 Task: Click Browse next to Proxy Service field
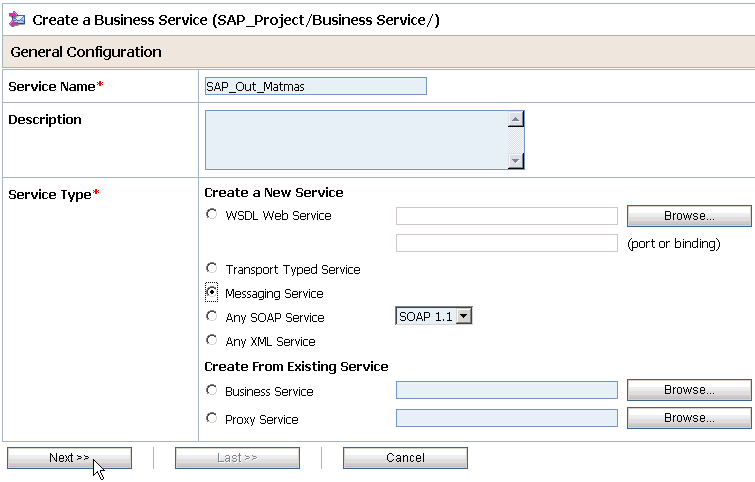[x=688, y=418]
